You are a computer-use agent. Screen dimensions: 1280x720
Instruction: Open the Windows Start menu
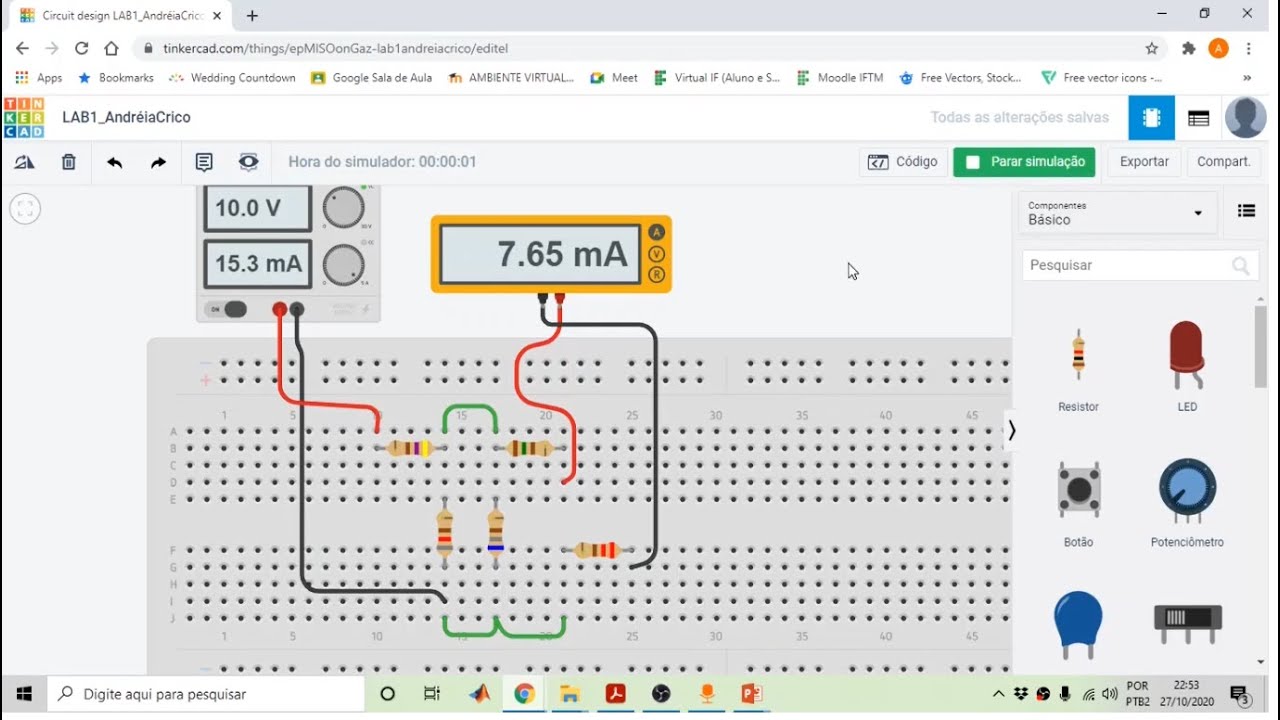point(24,694)
